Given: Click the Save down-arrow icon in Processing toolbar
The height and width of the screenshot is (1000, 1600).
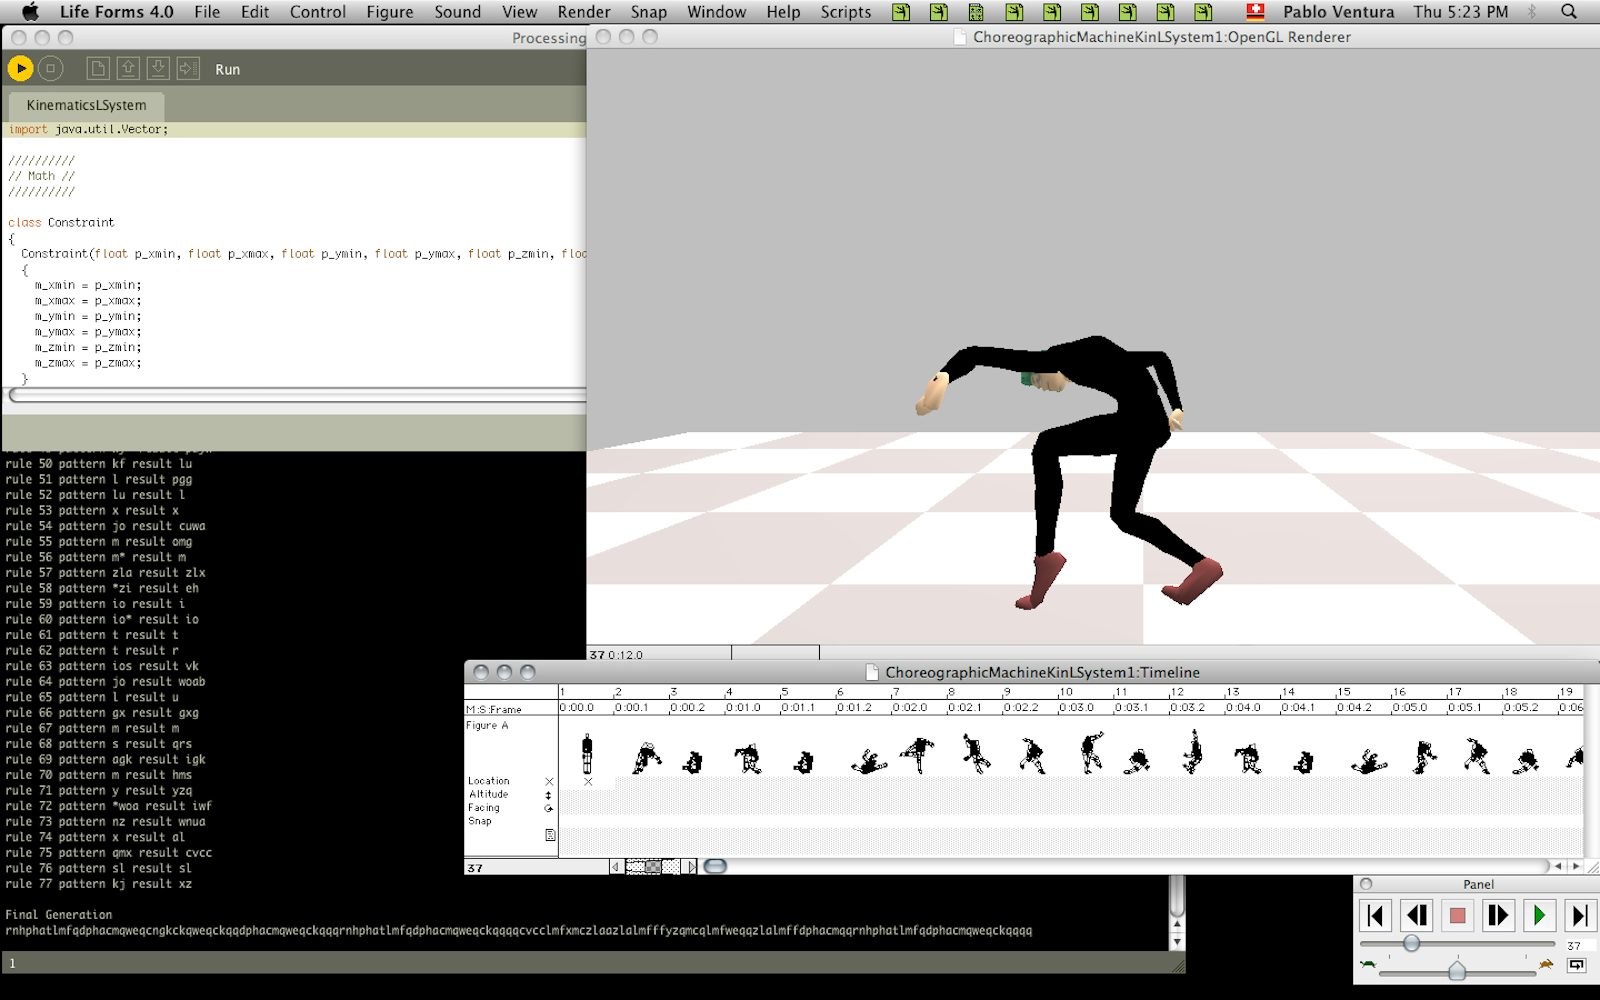Looking at the screenshot, I should [159, 68].
